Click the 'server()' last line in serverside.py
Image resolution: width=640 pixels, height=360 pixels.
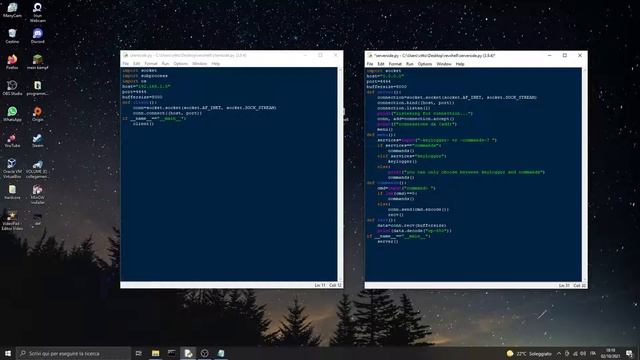click(387, 241)
